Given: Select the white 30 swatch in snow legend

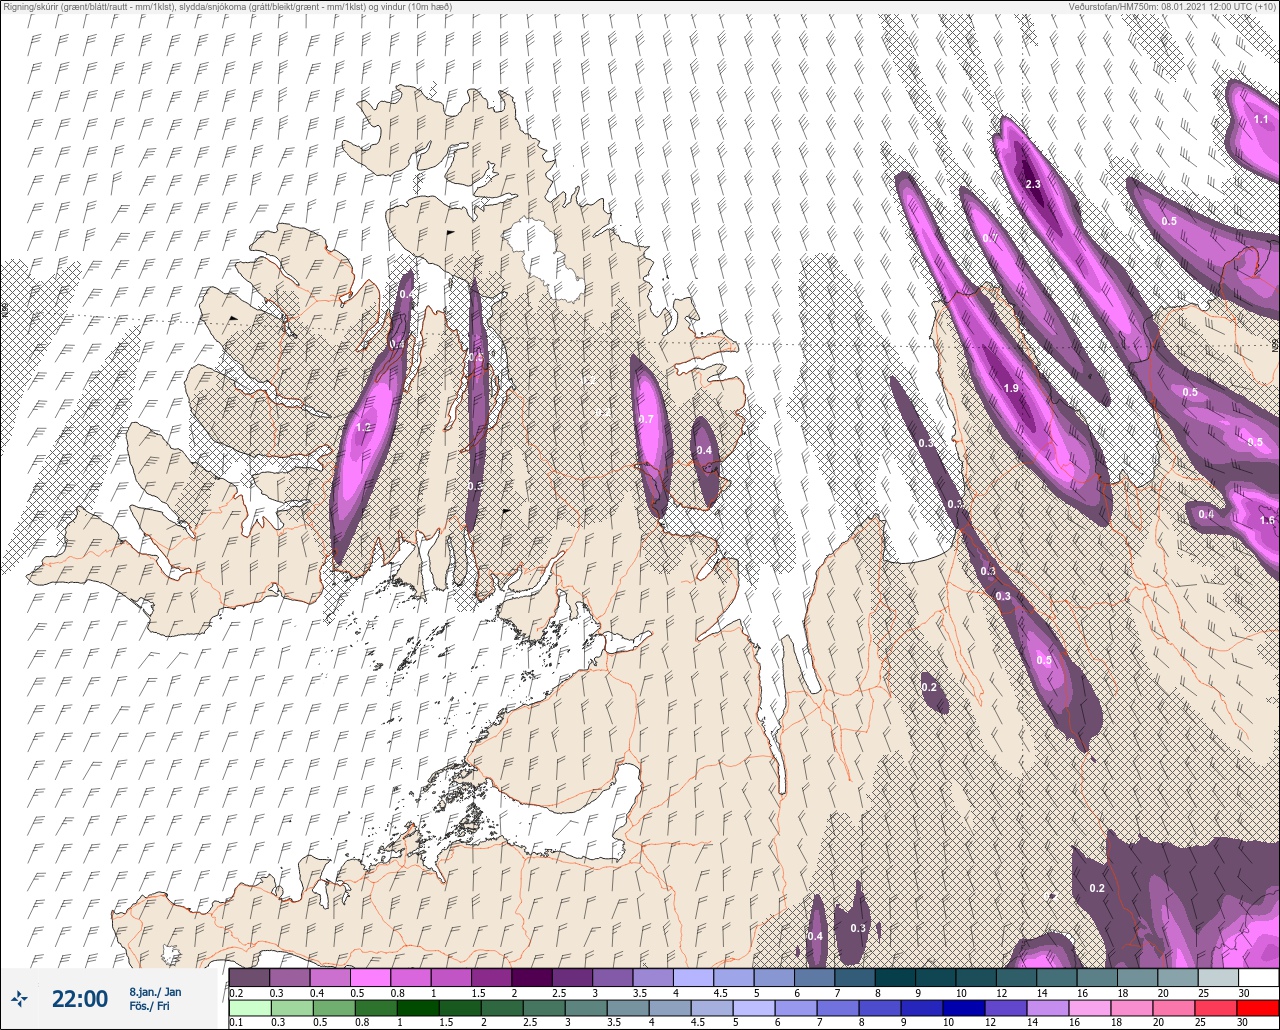Looking at the screenshot, I should [x=1259, y=977].
